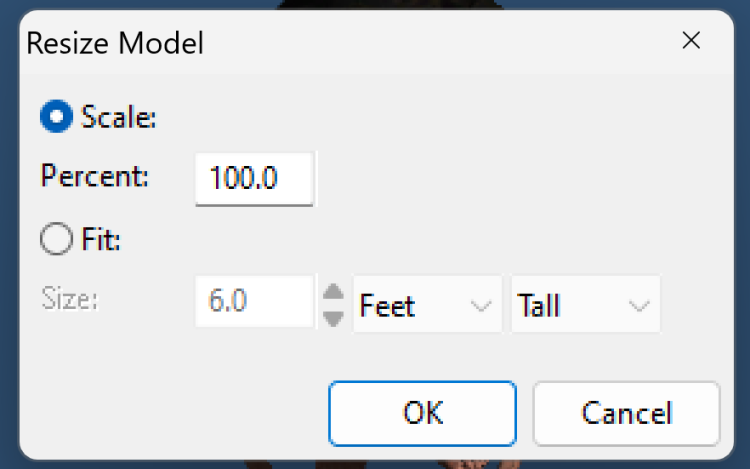750x469 pixels.
Task: Click the chevron arrow beside Feet
Action: pos(481,305)
